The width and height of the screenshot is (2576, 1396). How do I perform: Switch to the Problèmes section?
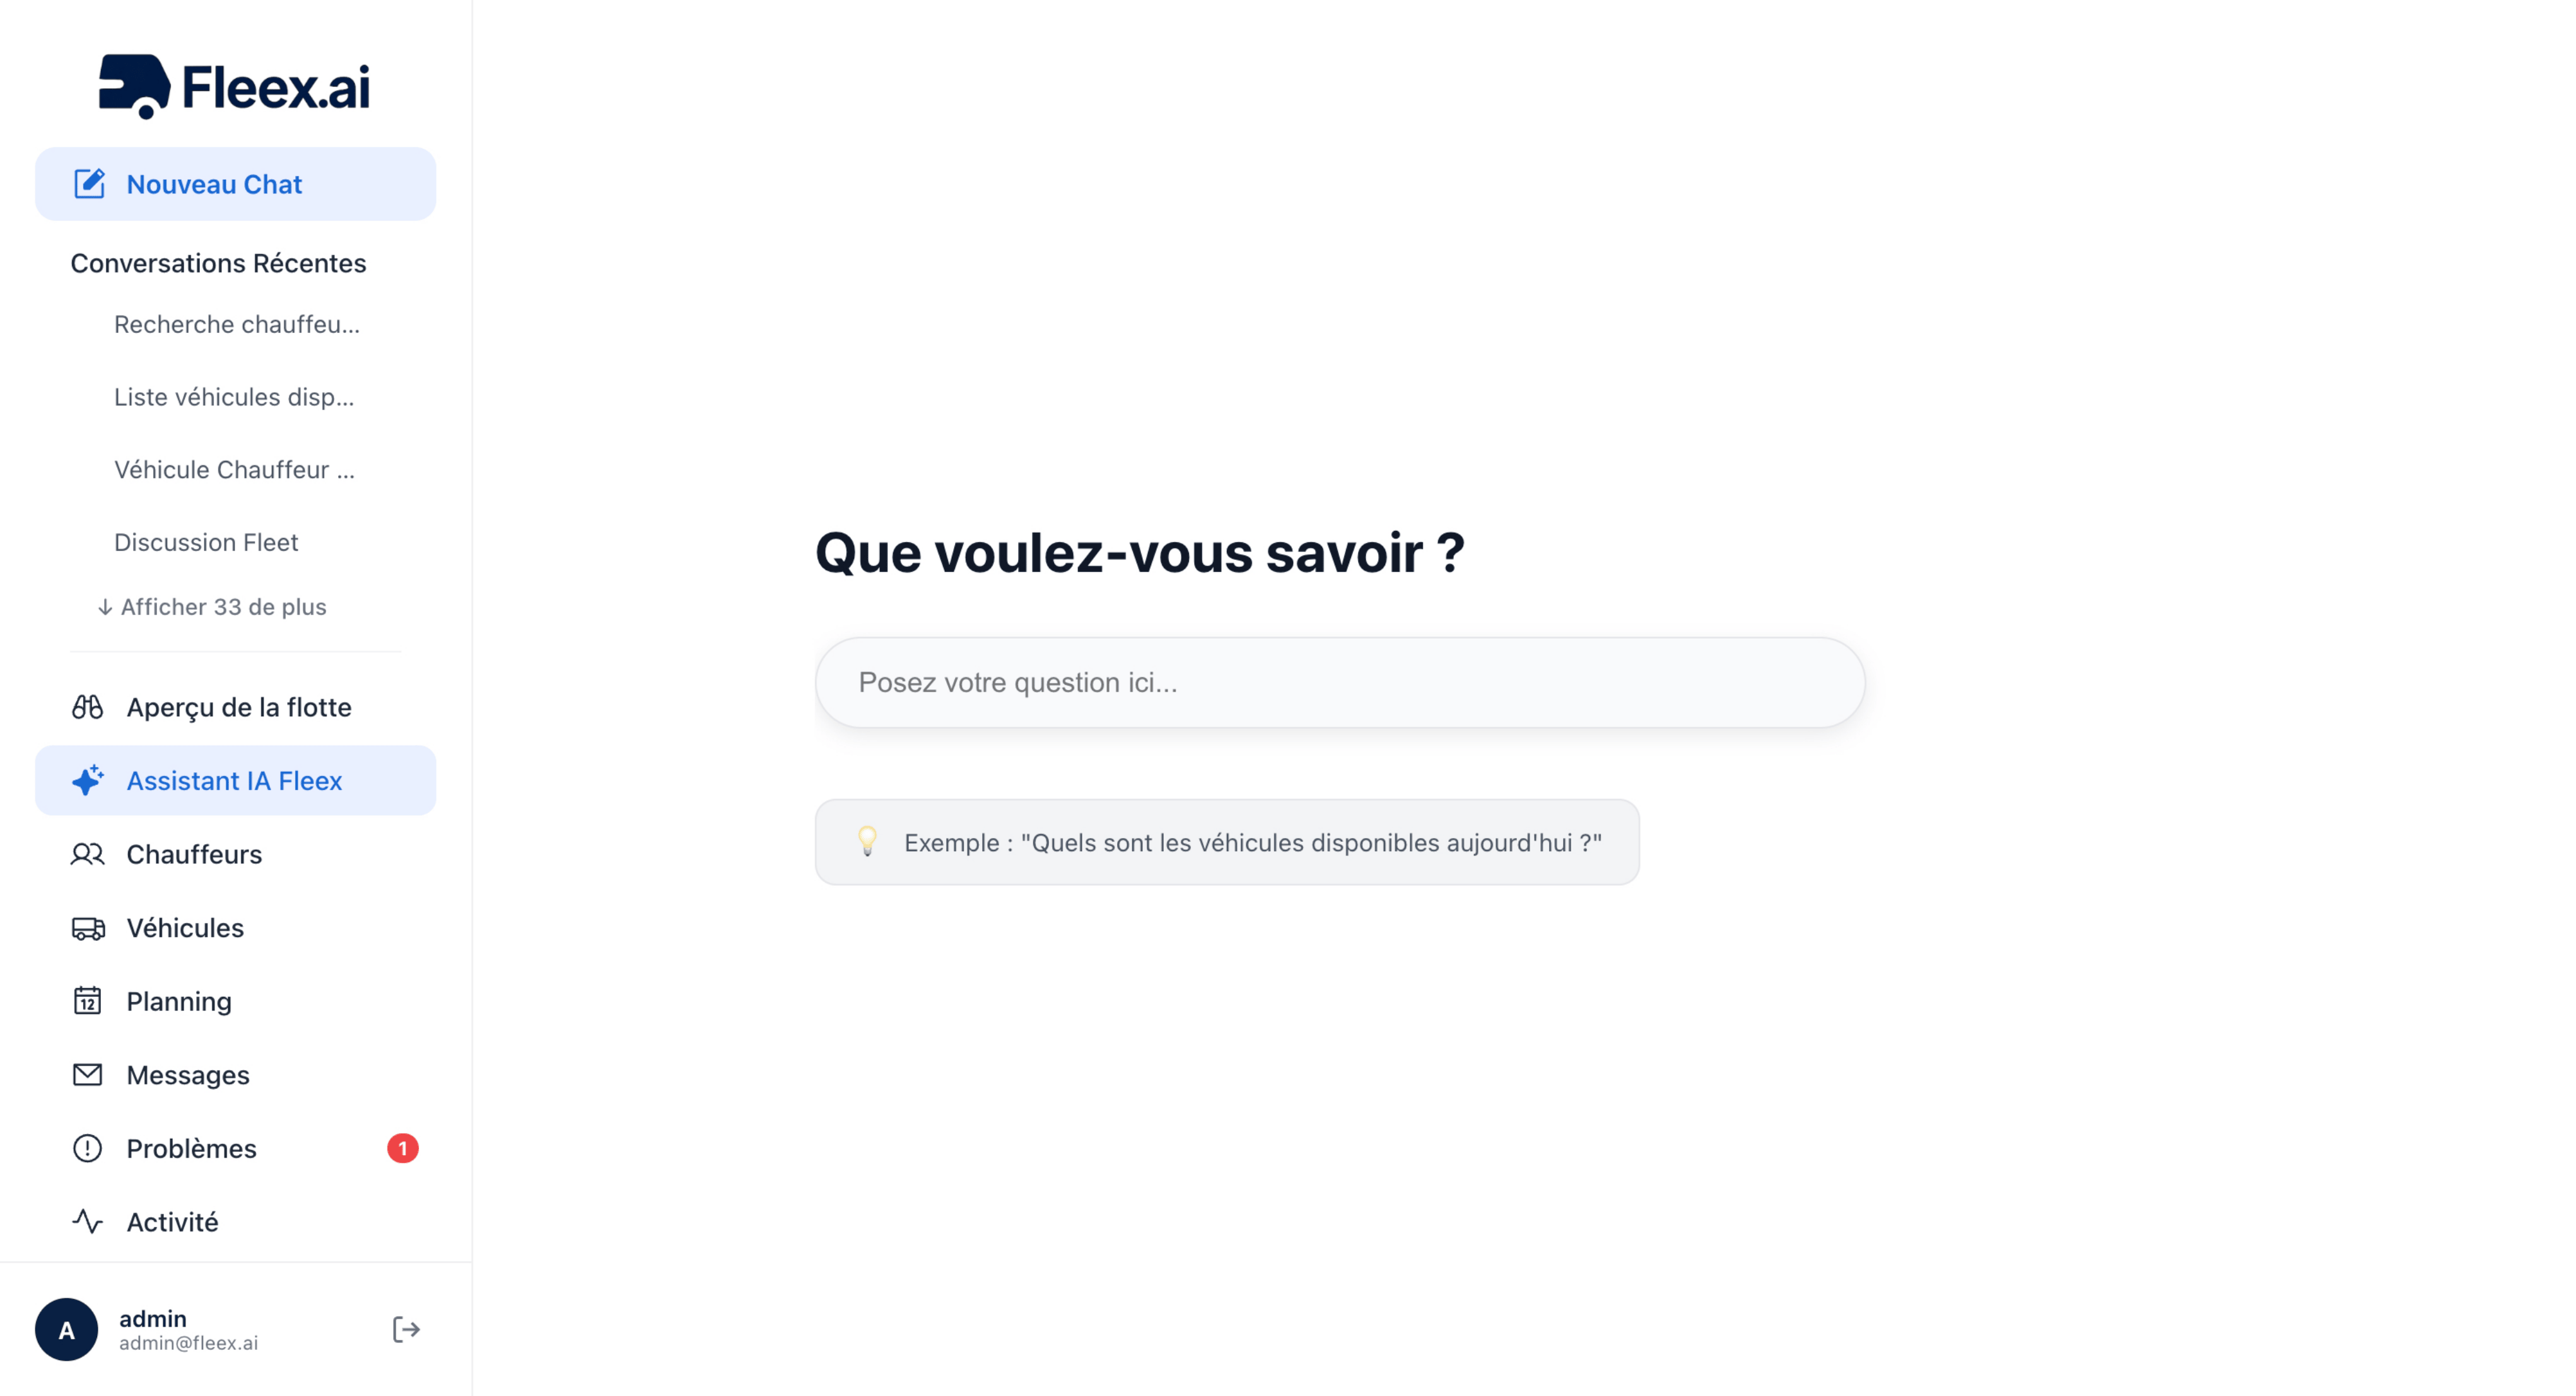point(190,1148)
